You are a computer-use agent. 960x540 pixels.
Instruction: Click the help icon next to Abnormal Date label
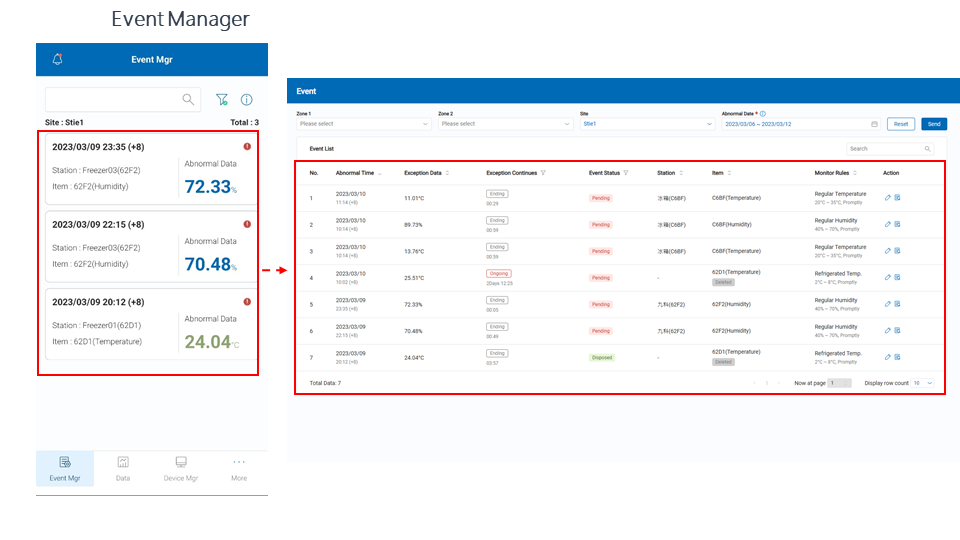763,114
